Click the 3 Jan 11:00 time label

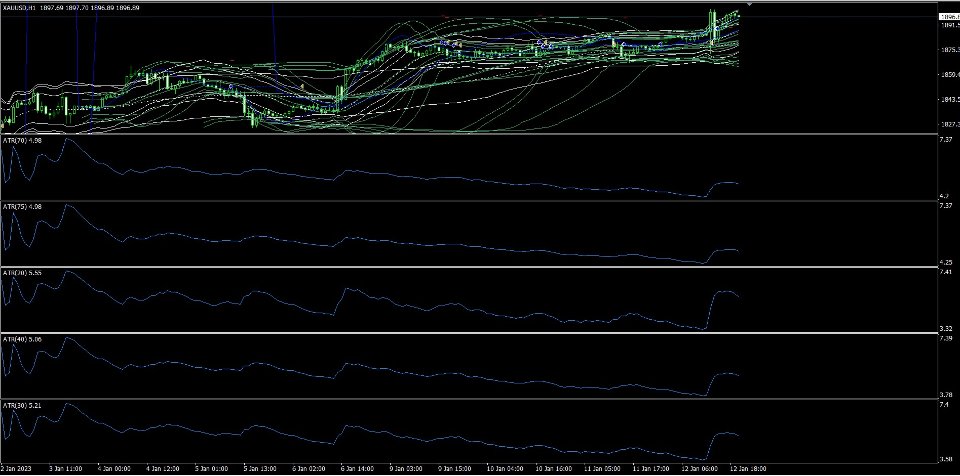(x=65, y=469)
